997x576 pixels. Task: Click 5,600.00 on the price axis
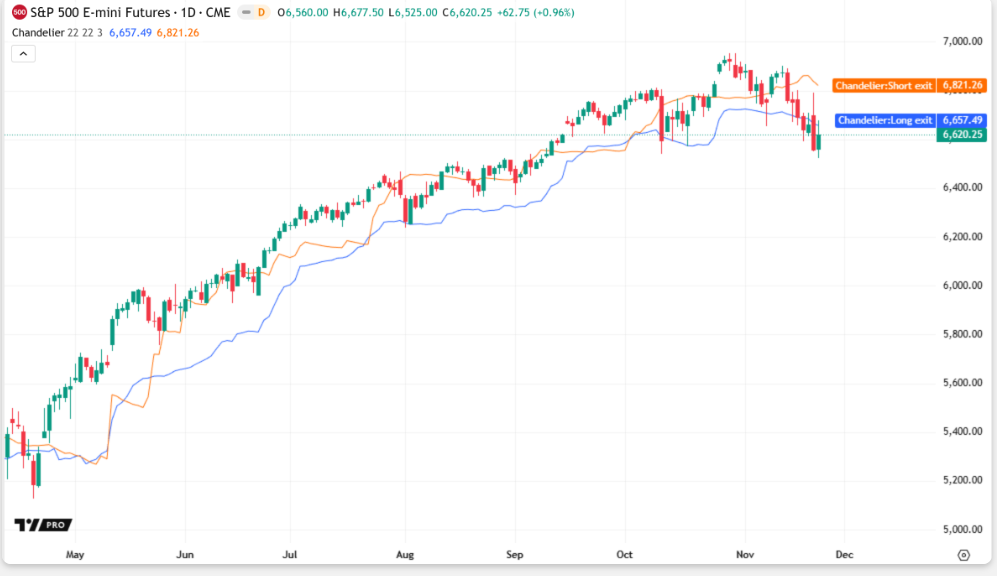963,383
